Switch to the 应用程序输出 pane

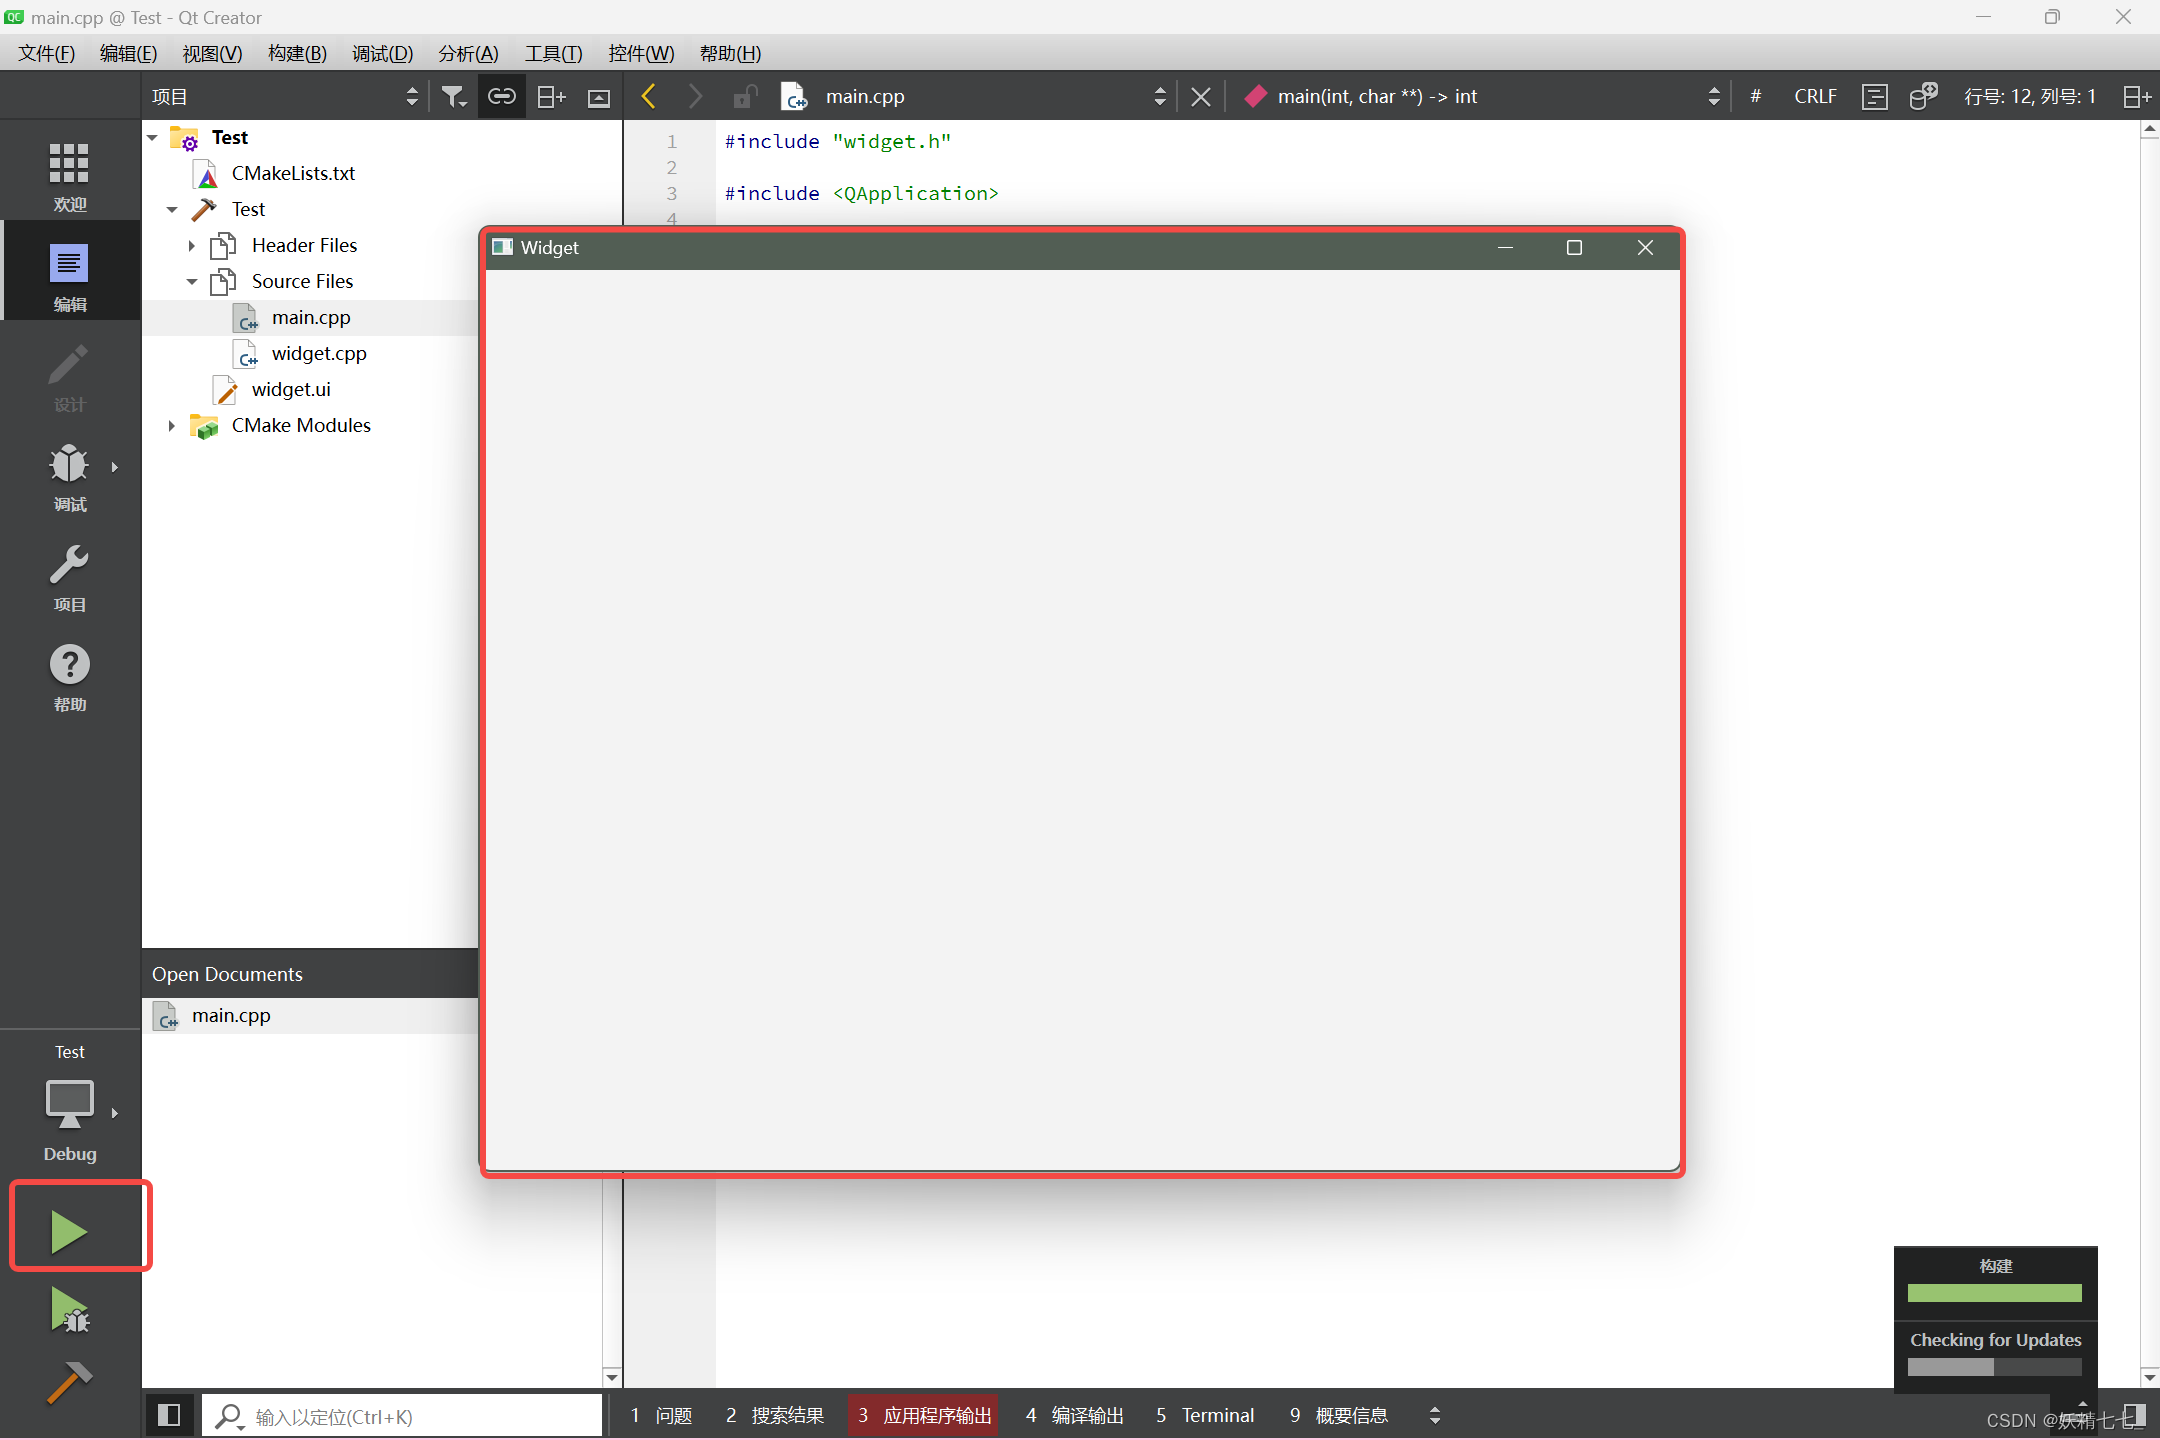923,1415
